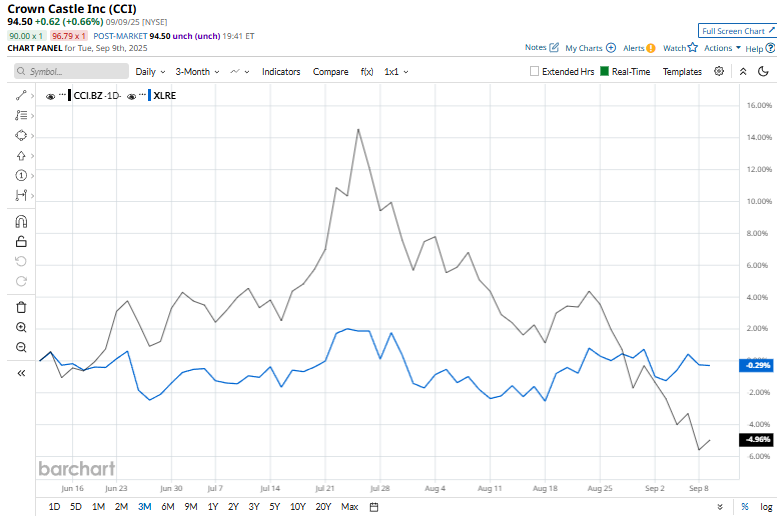This screenshot has width=777, height=521.
Task: Collapse the drawing toolbar with double chevron
Action: [21, 373]
